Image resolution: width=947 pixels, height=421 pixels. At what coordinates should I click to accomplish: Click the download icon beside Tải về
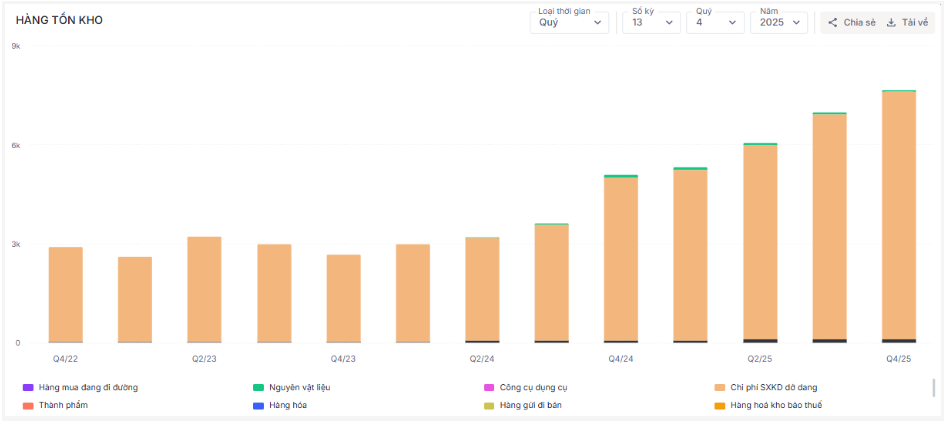point(891,22)
